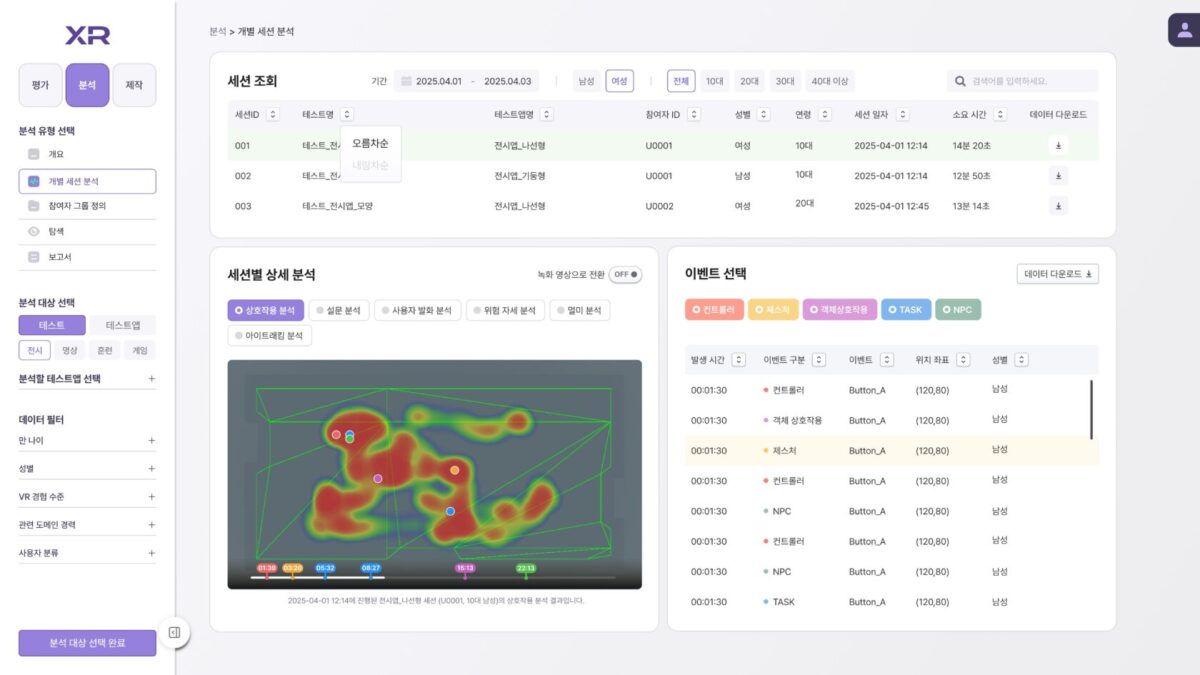Click the calendar icon in the period field
Screen dimensions: 1200x675
click(406, 81)
